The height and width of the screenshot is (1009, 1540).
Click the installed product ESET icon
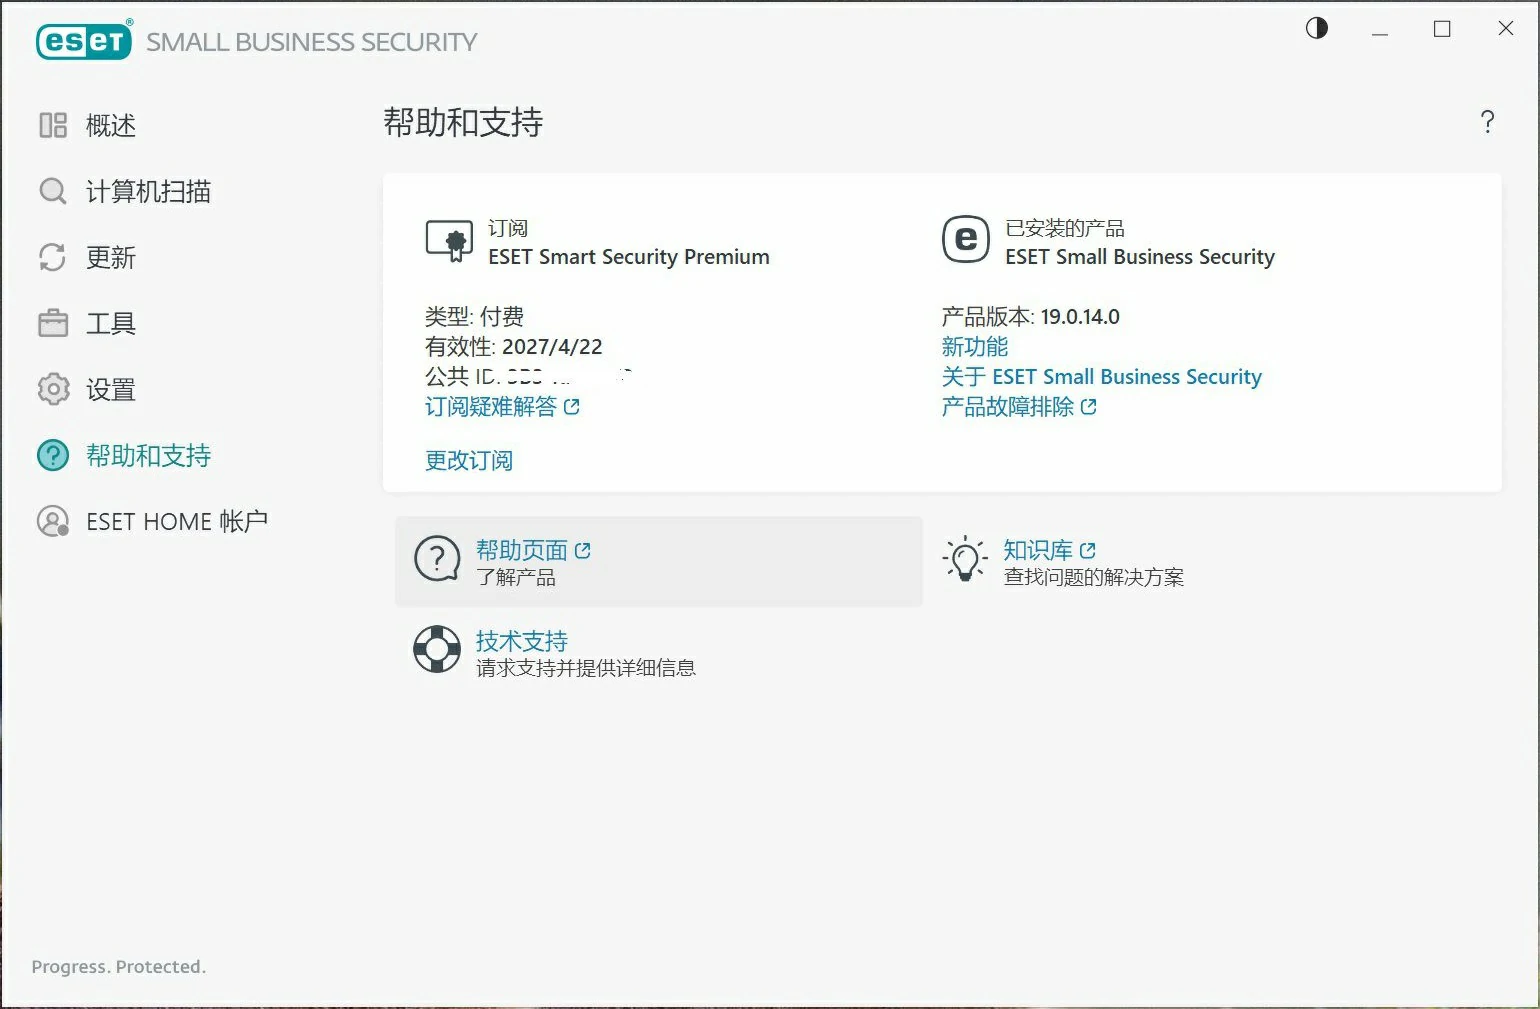(x=966, y=240)
